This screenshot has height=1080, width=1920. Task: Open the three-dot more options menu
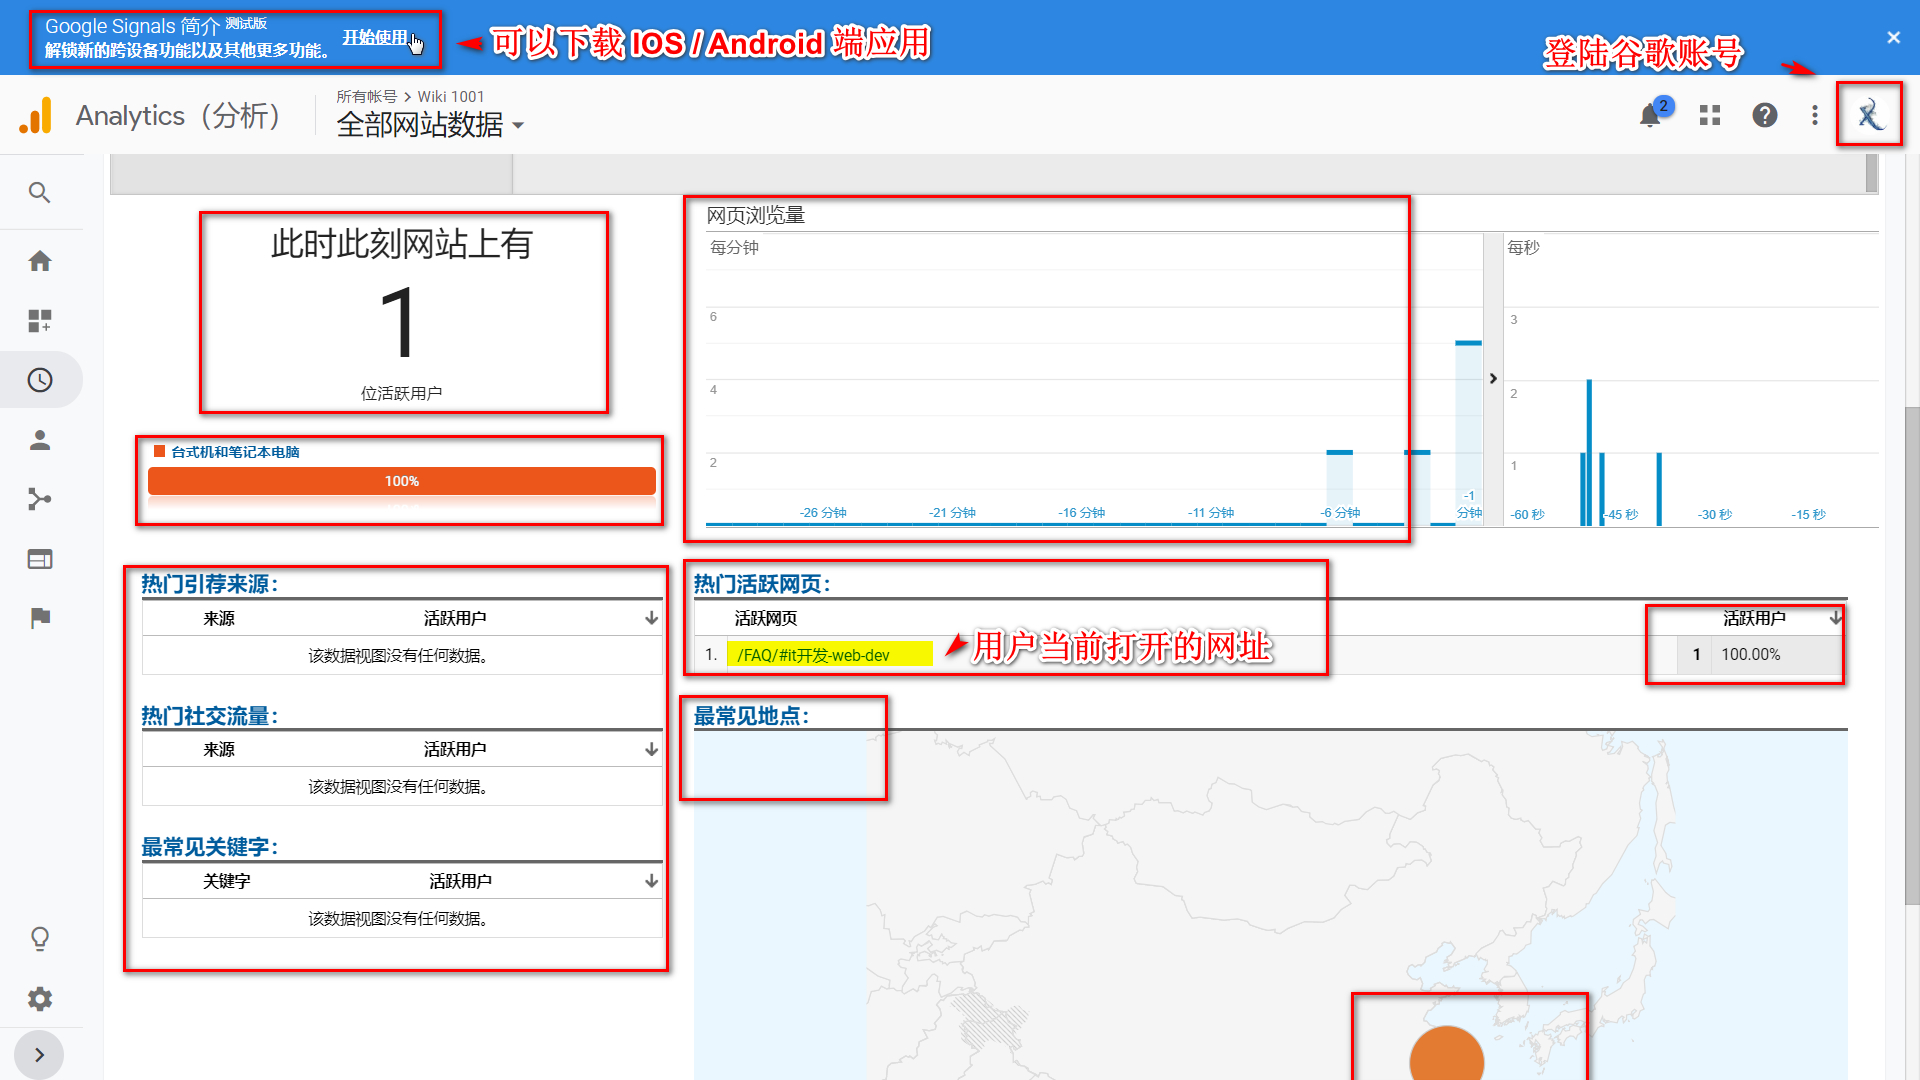pyautogui.click(x=1815, y=115)
